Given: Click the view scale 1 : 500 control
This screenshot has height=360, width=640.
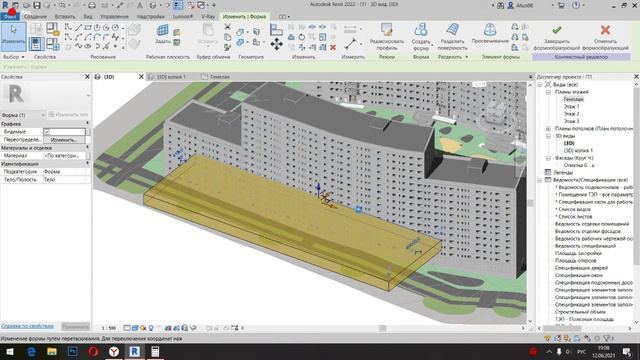Looking at the screenshot, I should (109, 328).
